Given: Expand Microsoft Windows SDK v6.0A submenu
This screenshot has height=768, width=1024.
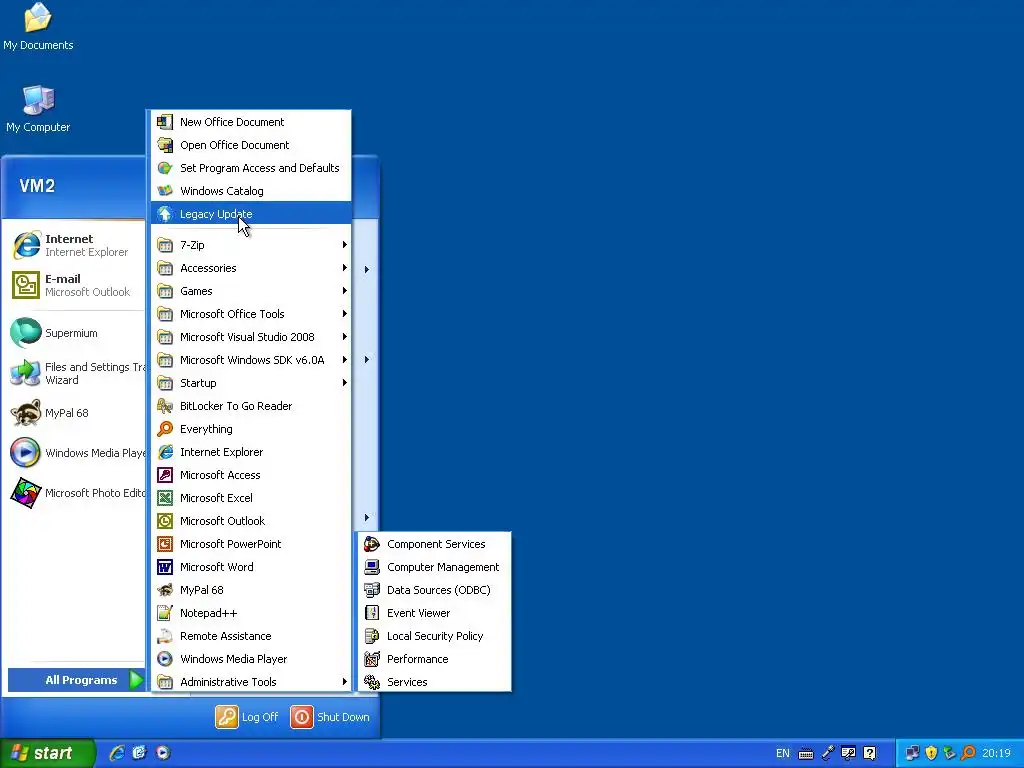Looking at the screenshot, I should pos(251,360).
